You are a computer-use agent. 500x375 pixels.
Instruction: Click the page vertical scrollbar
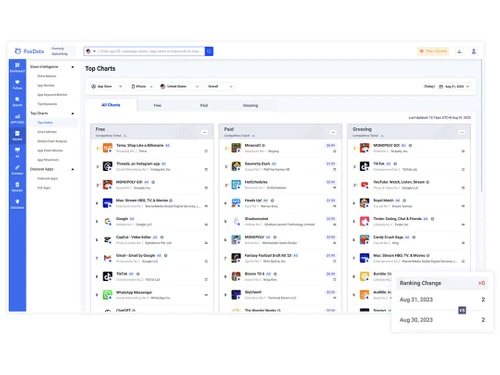click(x=481, y=127)
